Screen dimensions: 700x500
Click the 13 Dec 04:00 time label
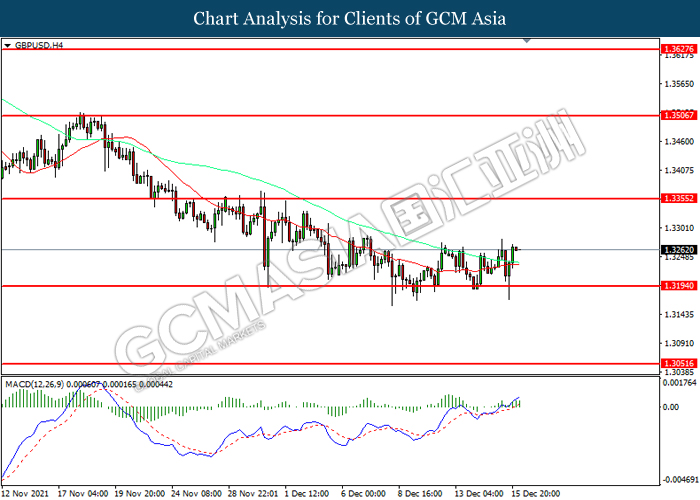pyautogui.click(x=479, y=494)
